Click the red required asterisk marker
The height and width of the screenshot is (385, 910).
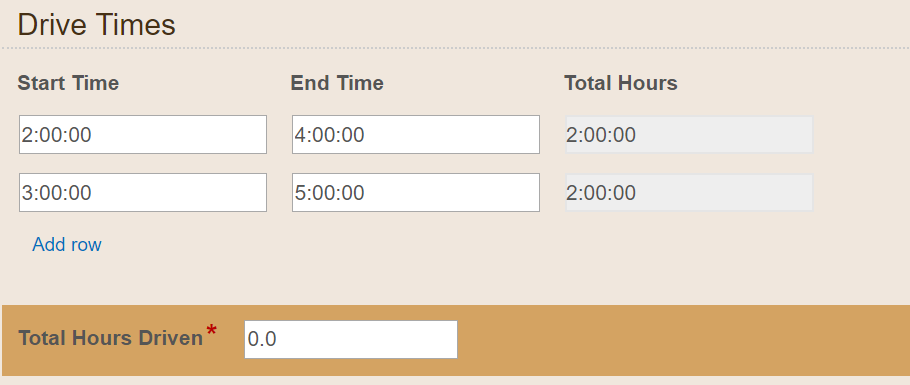(x=211, y=330)
